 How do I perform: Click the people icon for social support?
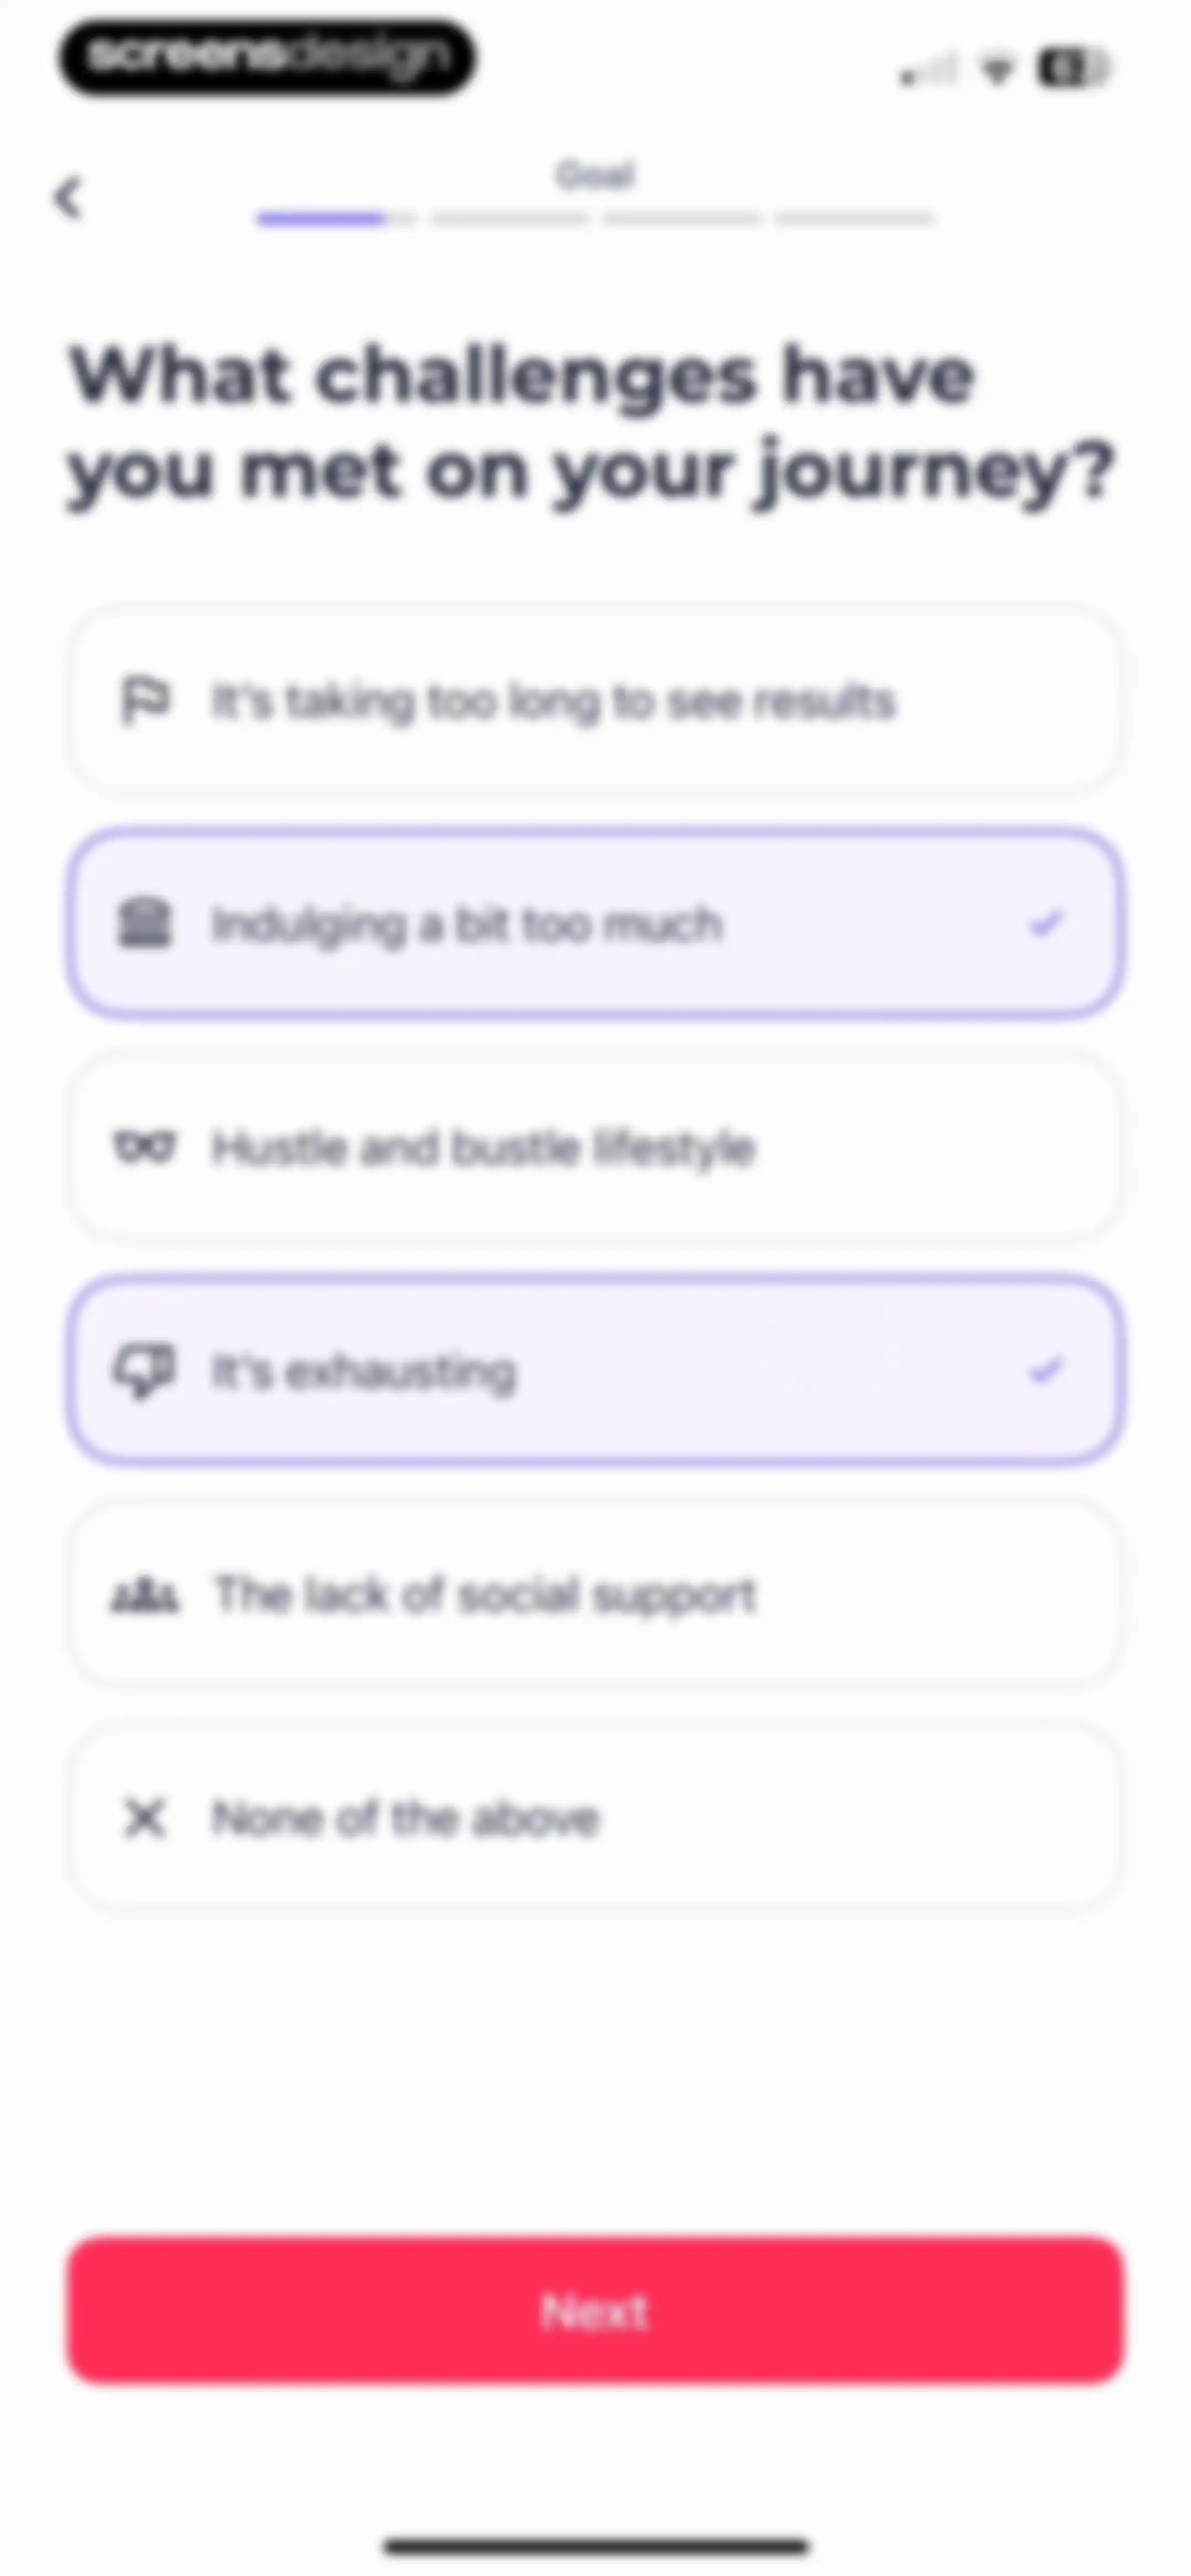tap(145, 1594)
